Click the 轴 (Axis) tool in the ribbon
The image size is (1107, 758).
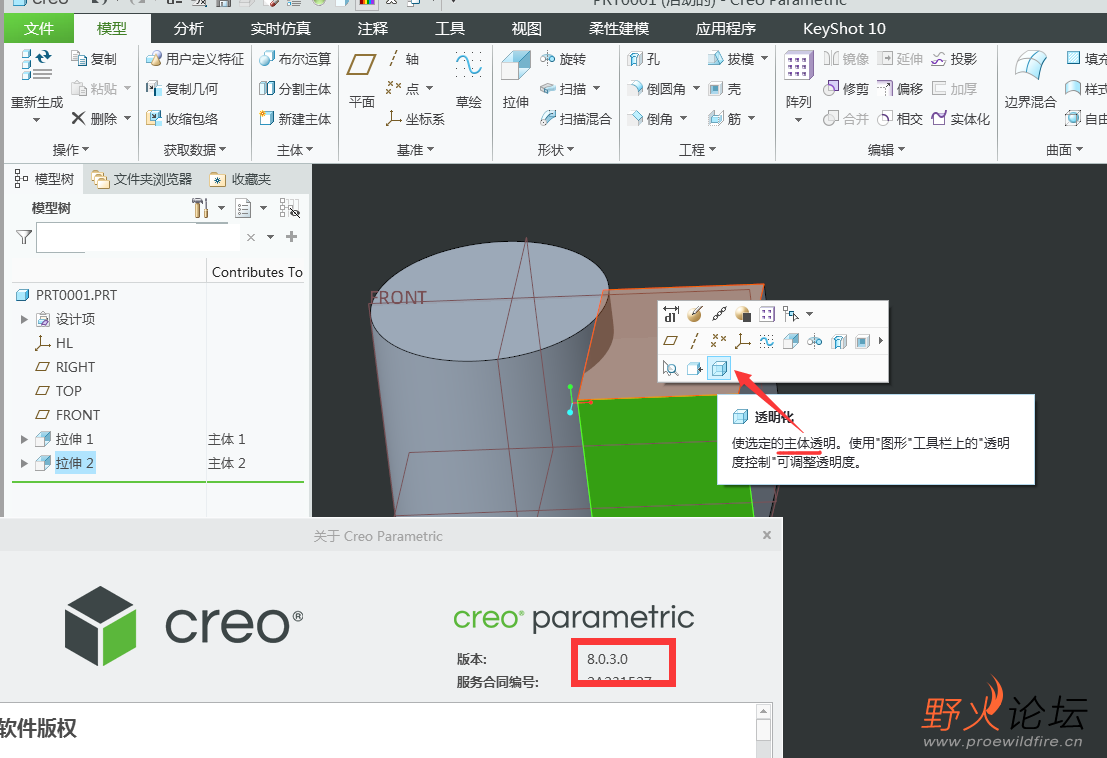pyautogui.click(x=403, y=59)
